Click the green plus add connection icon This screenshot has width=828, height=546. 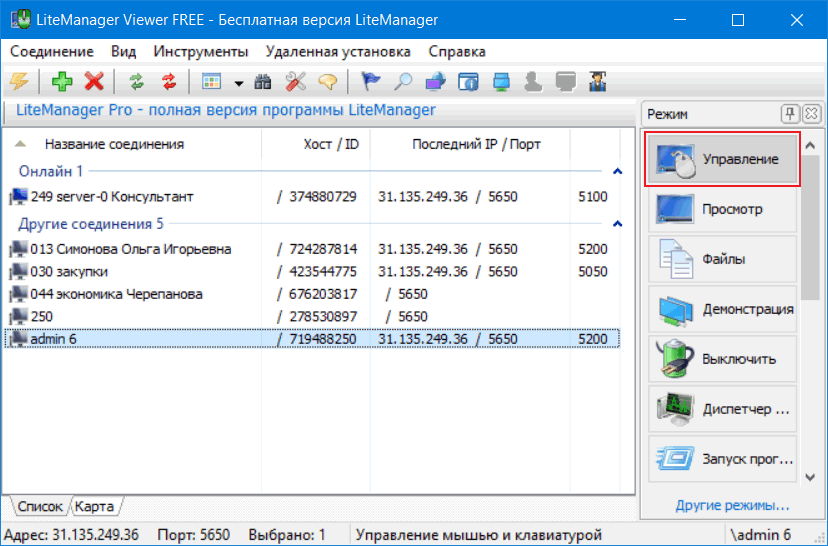tap(62, 82)
